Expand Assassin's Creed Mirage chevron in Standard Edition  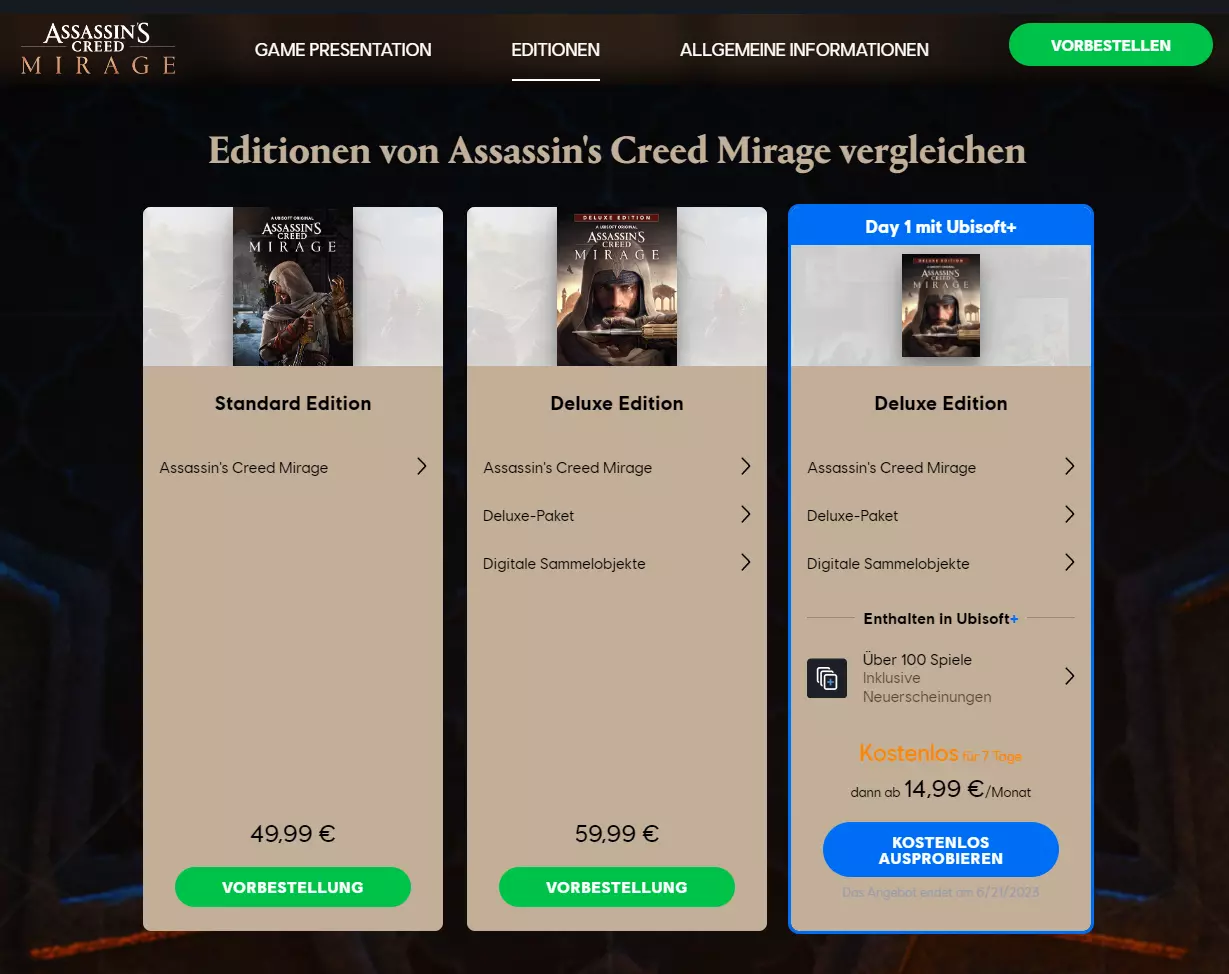coord(422,466)
